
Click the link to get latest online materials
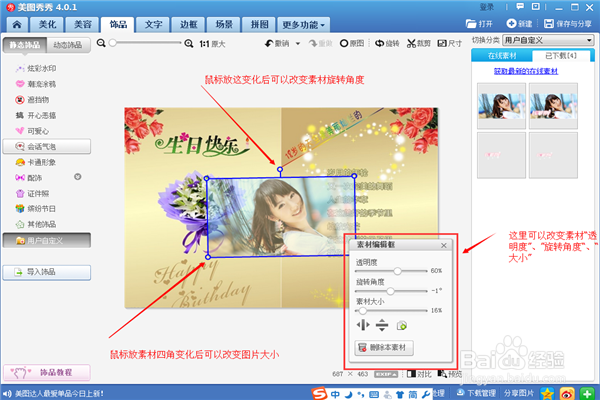(526, 71)
